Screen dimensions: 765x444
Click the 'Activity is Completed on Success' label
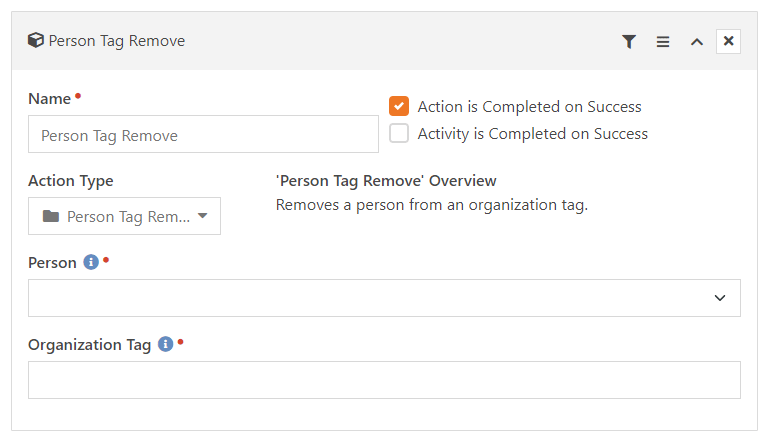[532, 134]
